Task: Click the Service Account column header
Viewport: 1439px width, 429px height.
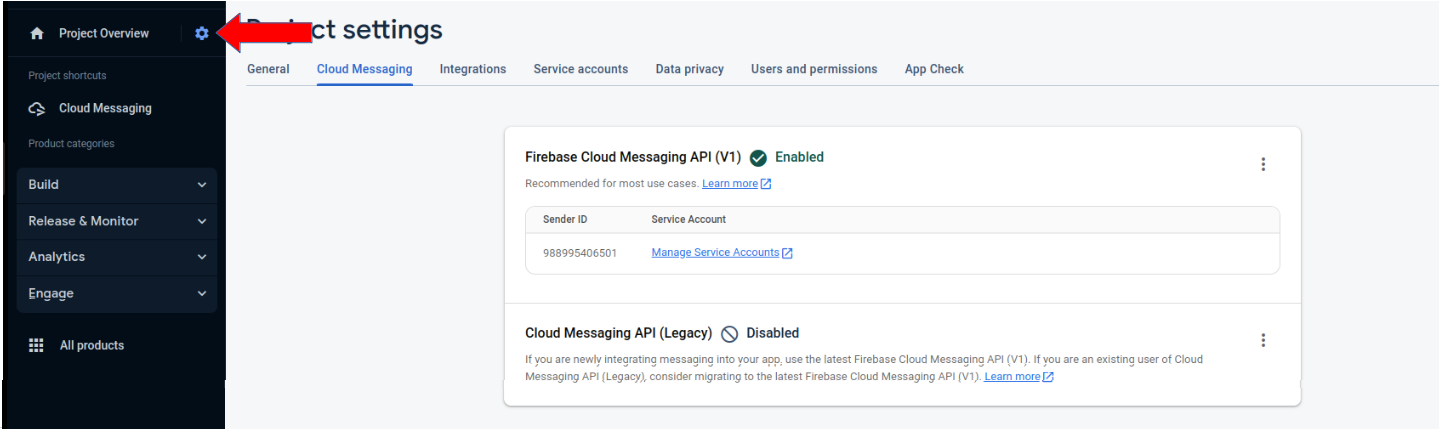Action: point(689,219)
